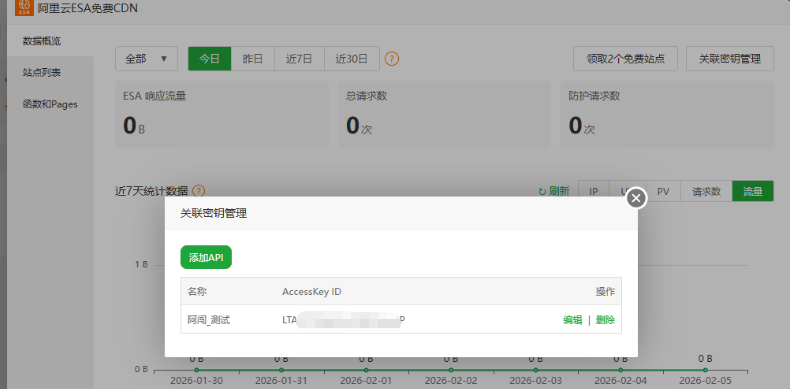
Task: Click the 操作 column header
Action: (x=605, y=292)
